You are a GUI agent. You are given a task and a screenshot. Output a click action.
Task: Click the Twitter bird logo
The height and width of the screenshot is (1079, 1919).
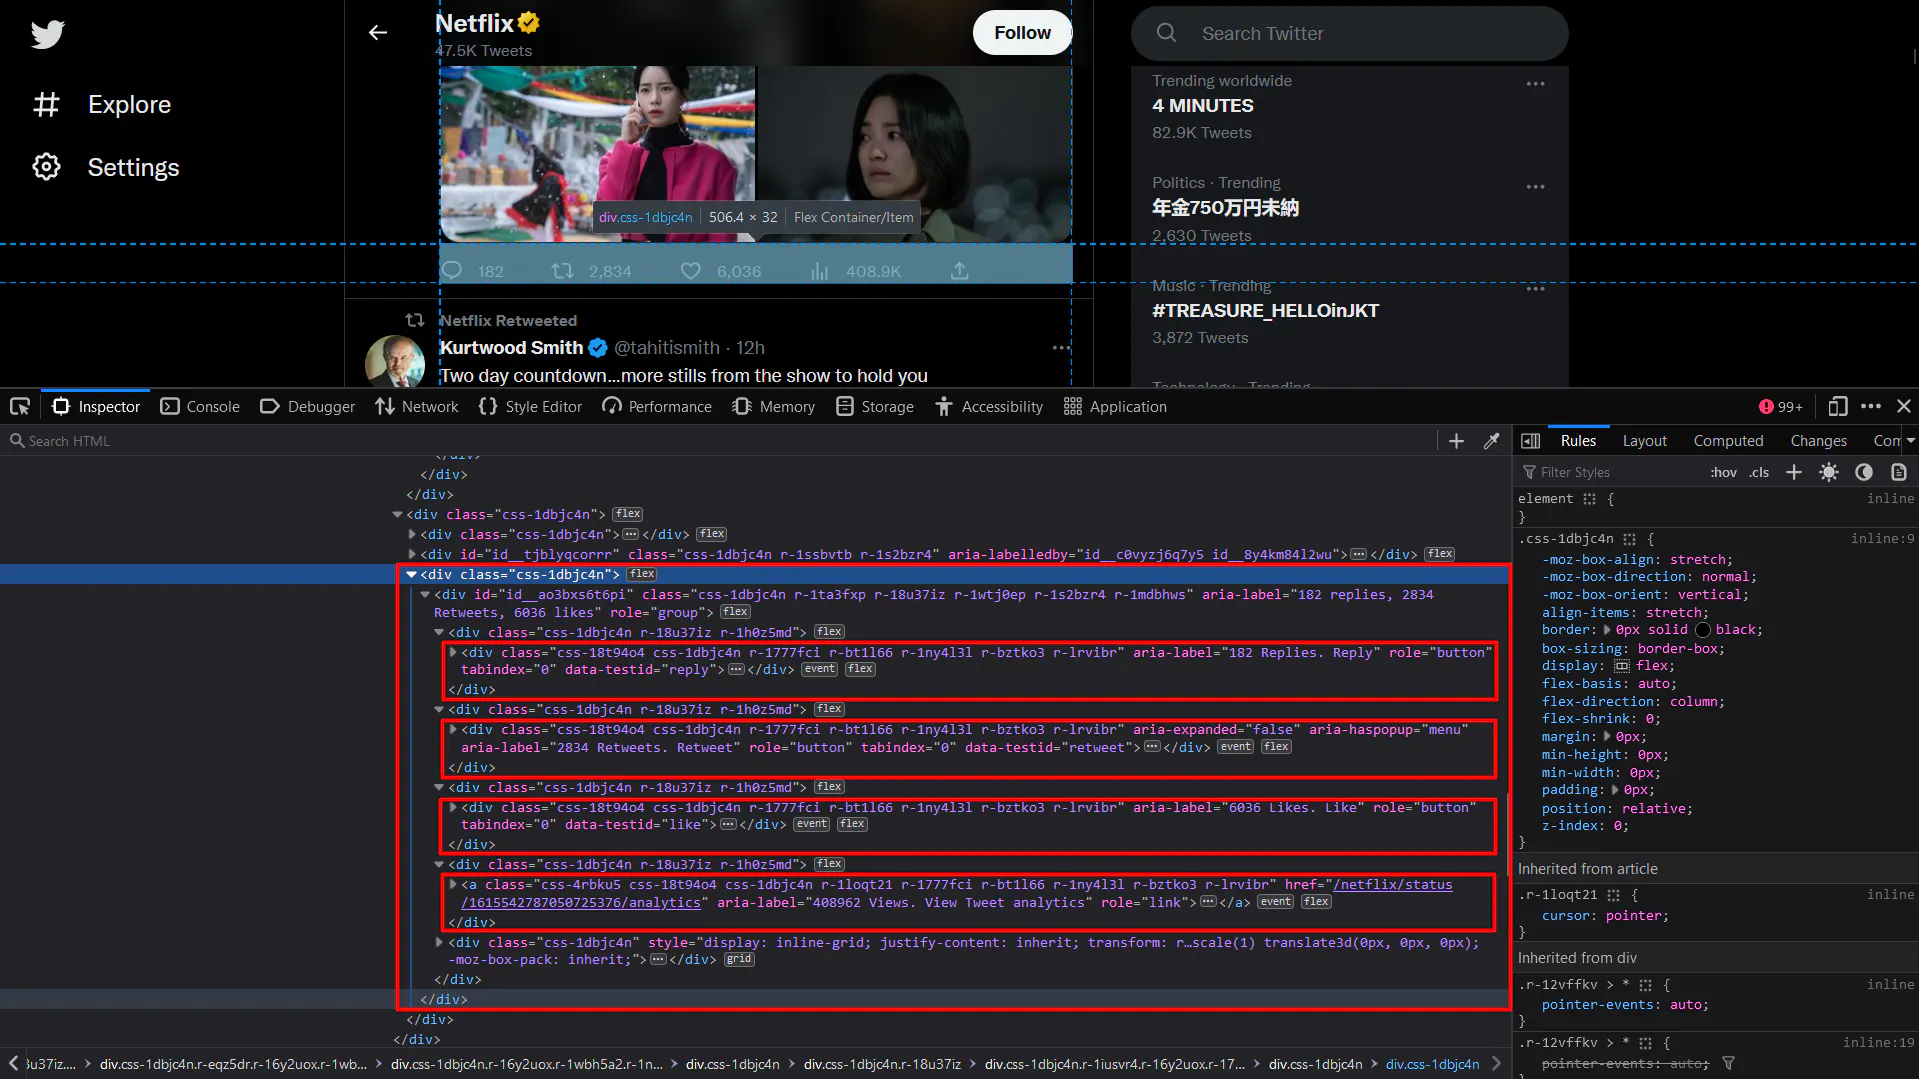pos(47,34)
